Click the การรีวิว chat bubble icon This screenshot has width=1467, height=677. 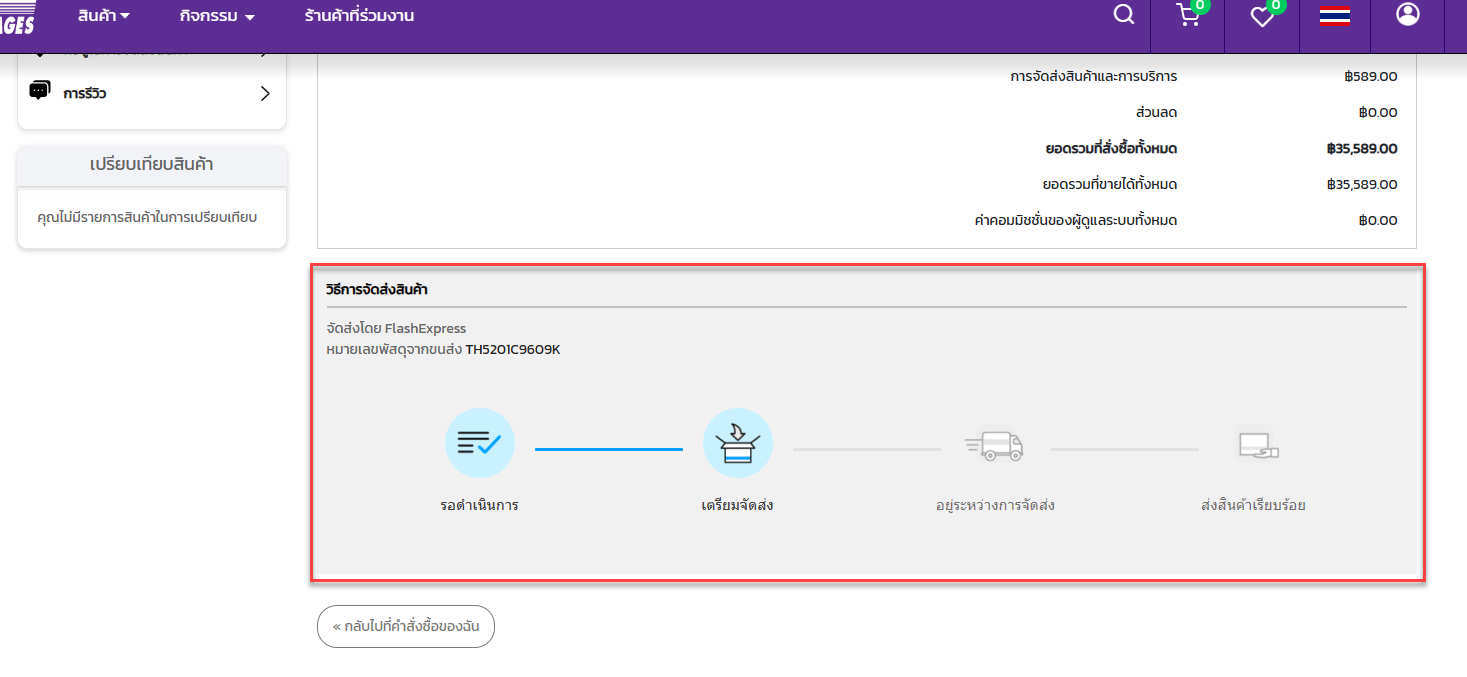point(40,92)
